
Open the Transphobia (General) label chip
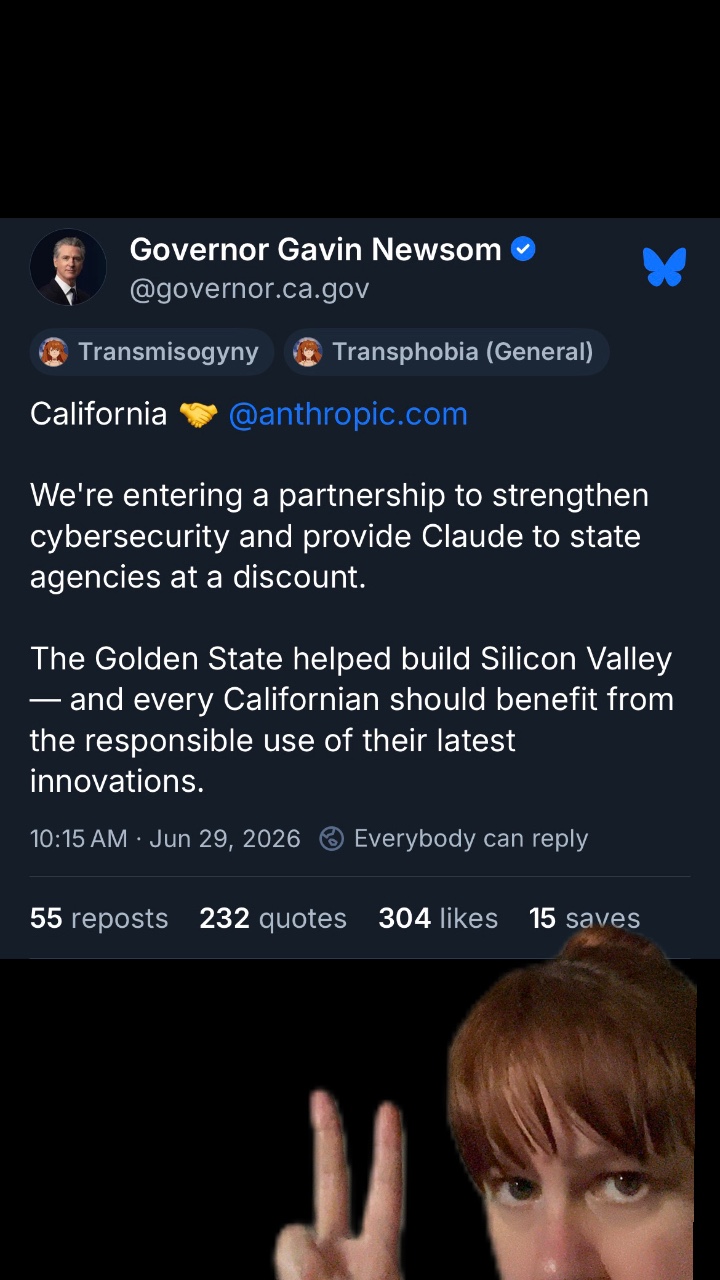click(x=447, y=352)
